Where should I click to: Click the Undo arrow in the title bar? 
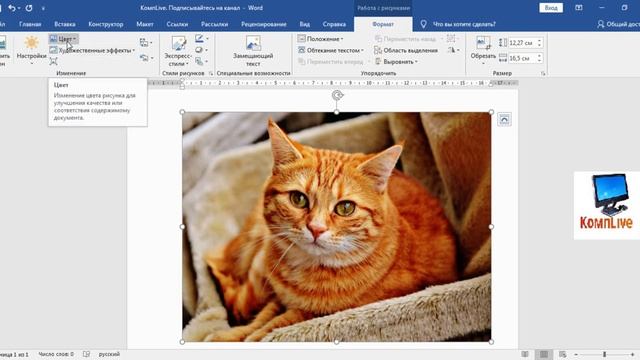tap(12, 8)
